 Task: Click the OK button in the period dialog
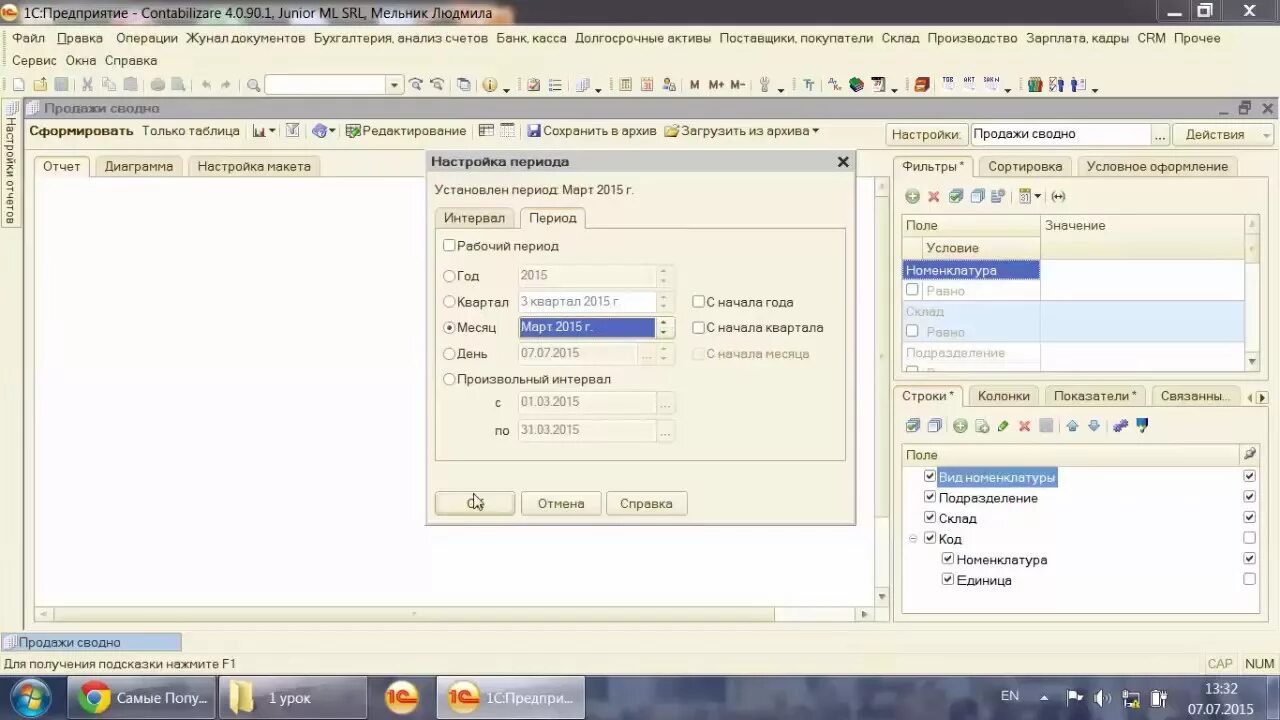(x=475, y=503)
